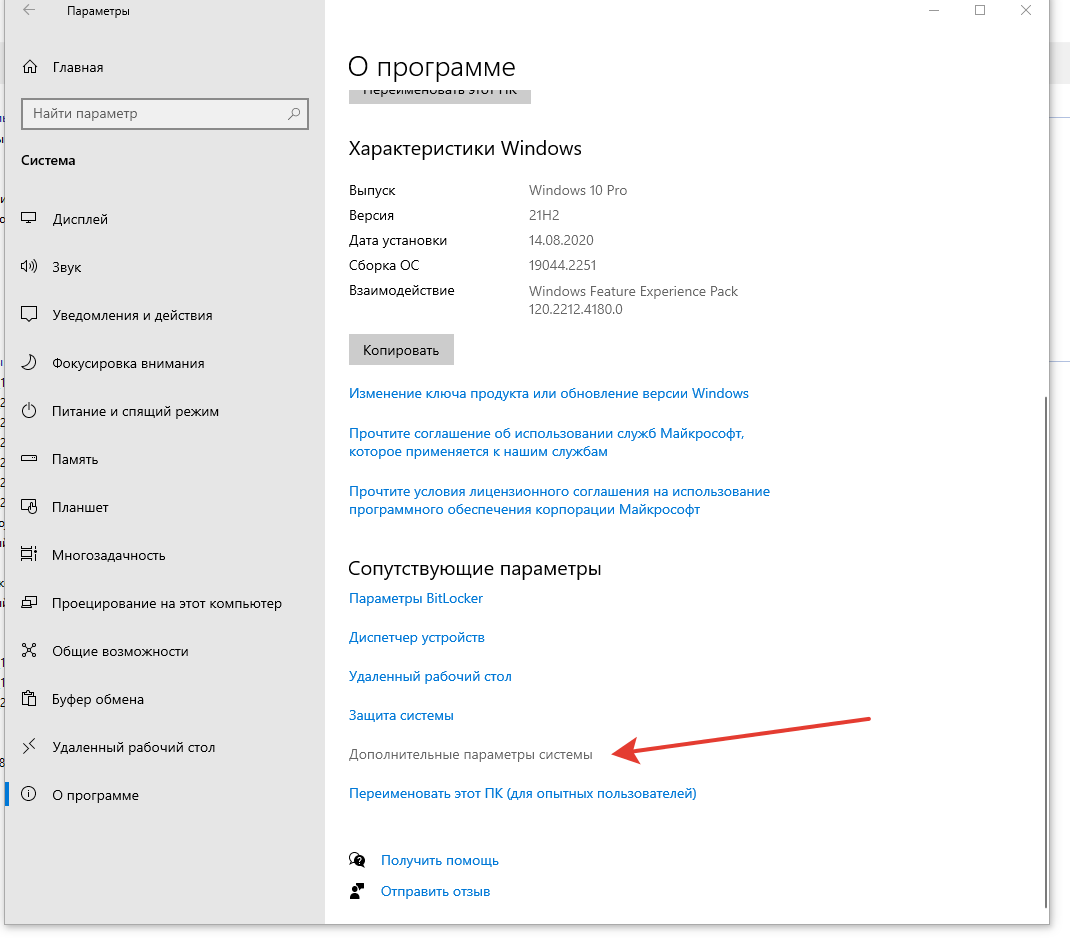Click the Projecting to this PC icon
Image resolution: width=1070 pixels, height=940 pixels.
29,603
